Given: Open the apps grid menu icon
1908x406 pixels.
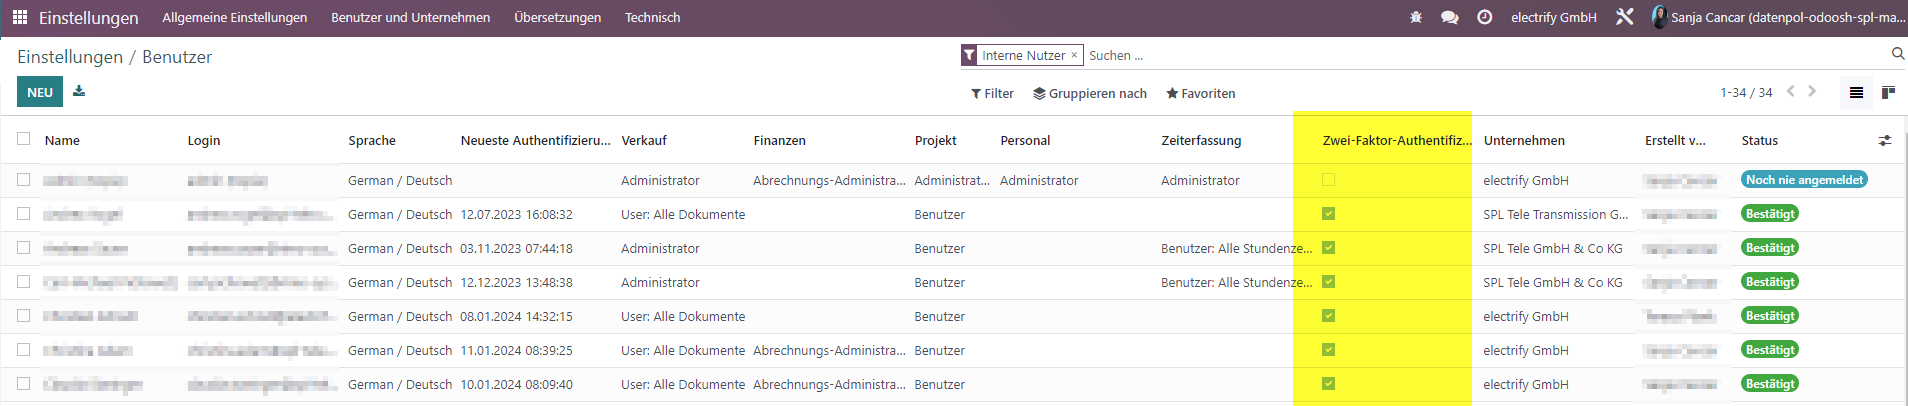Looking at the screenshot, I should coord(20,17).
